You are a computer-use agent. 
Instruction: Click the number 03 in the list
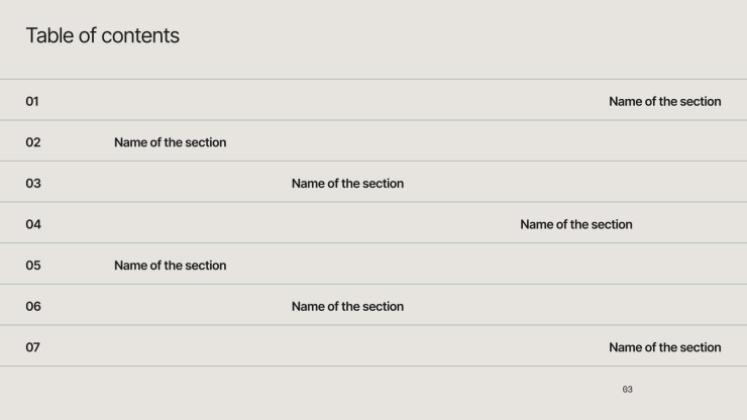(x=33, y=183)
